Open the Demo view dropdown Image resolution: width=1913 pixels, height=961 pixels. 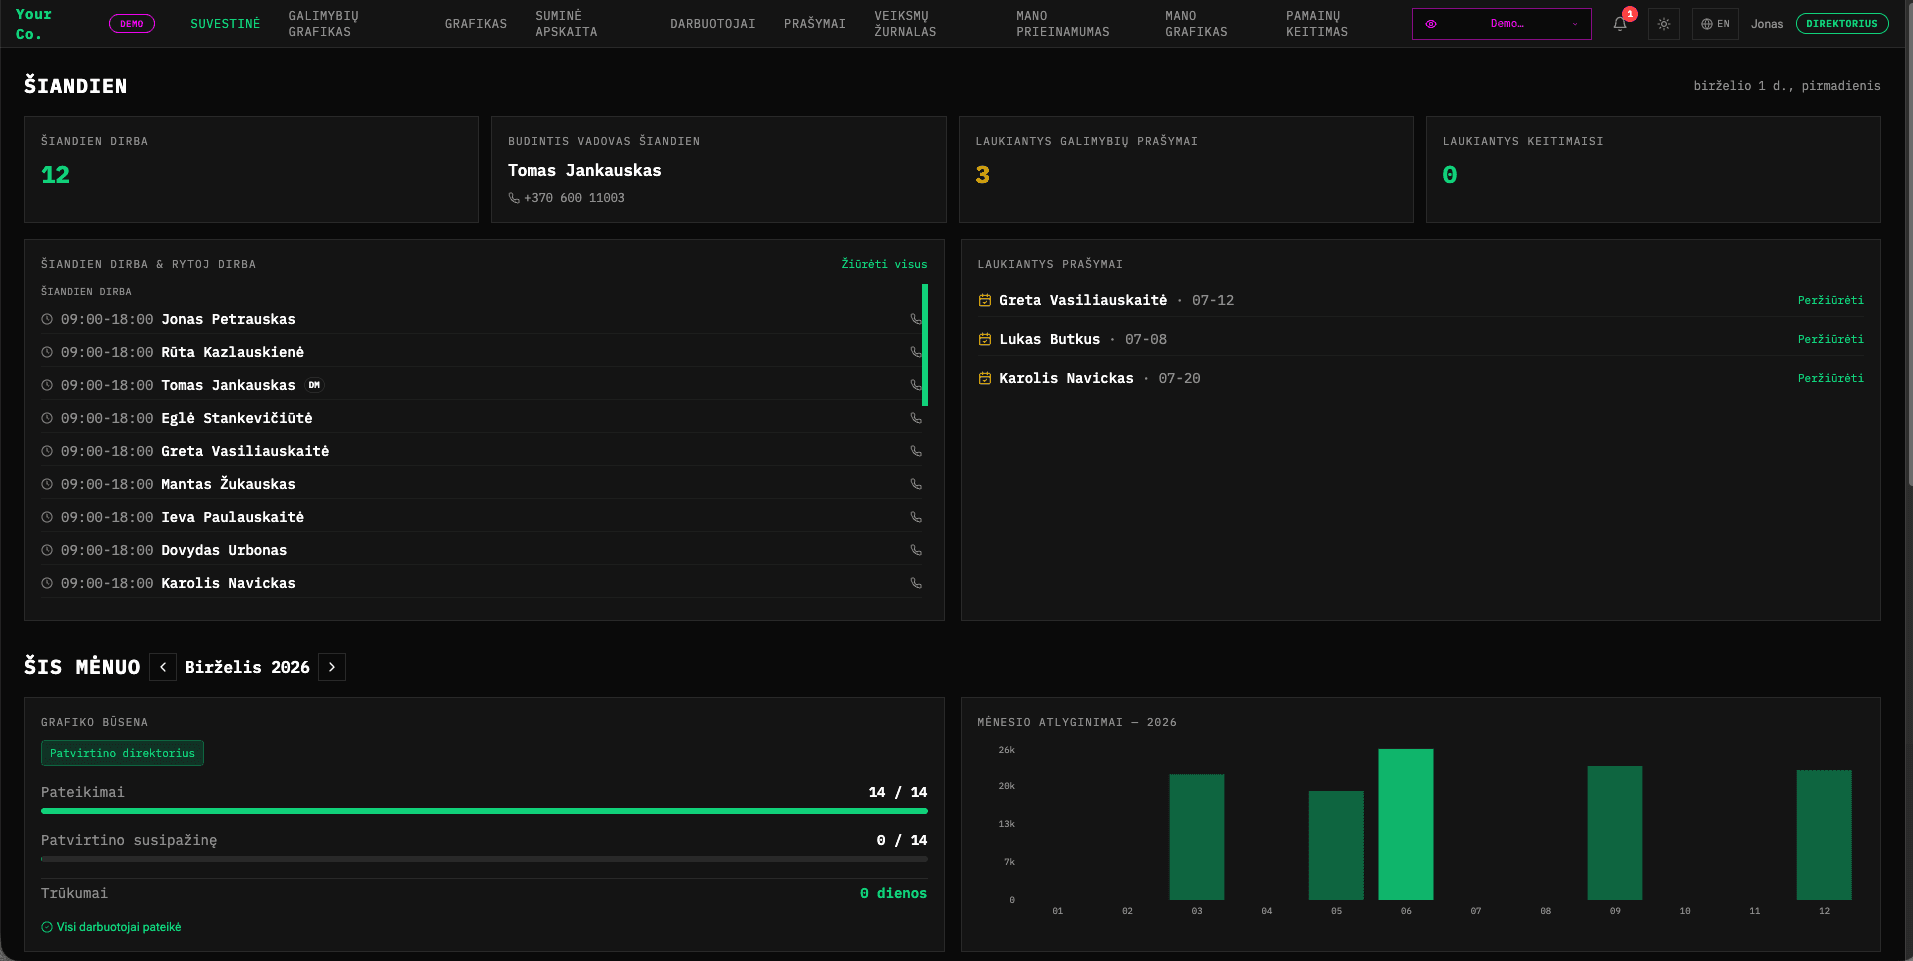point(1502,24)
